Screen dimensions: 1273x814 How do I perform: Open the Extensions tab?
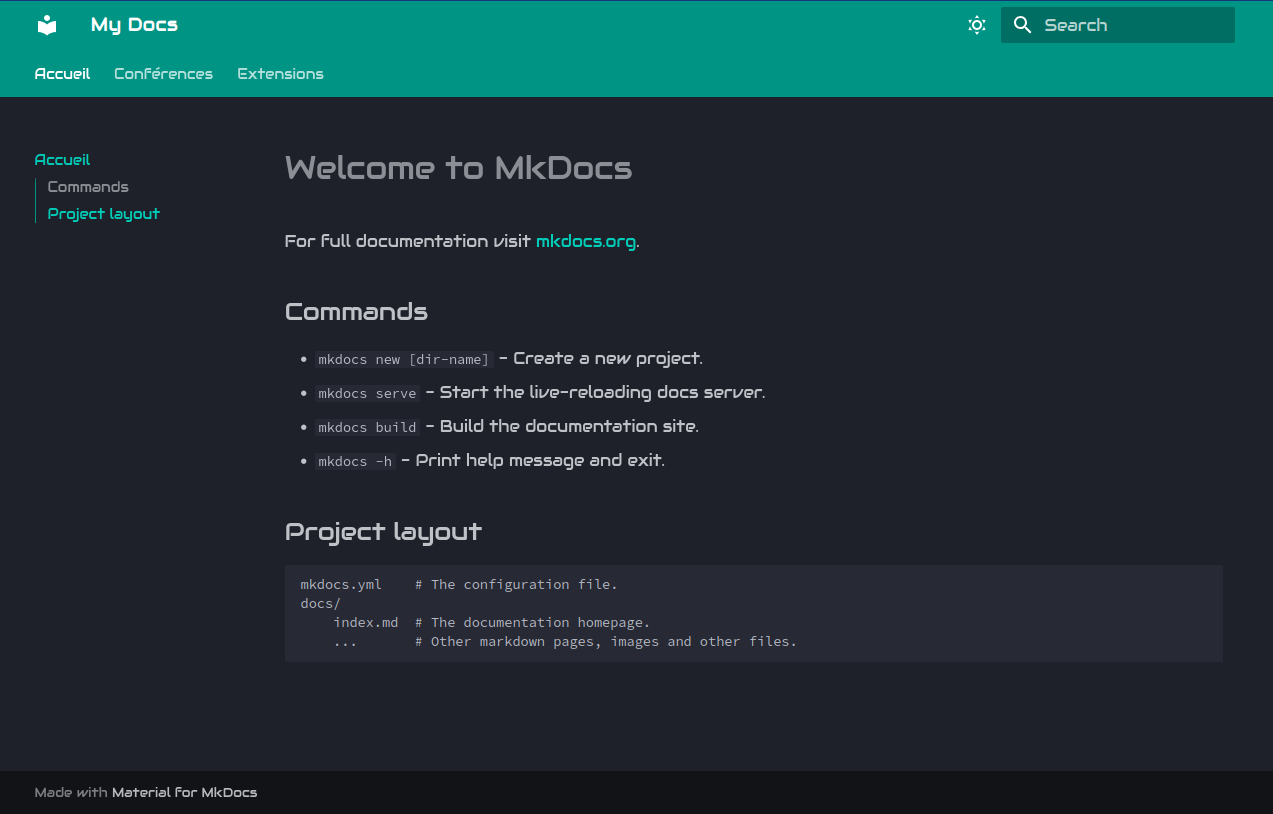[x=280, y=74]
